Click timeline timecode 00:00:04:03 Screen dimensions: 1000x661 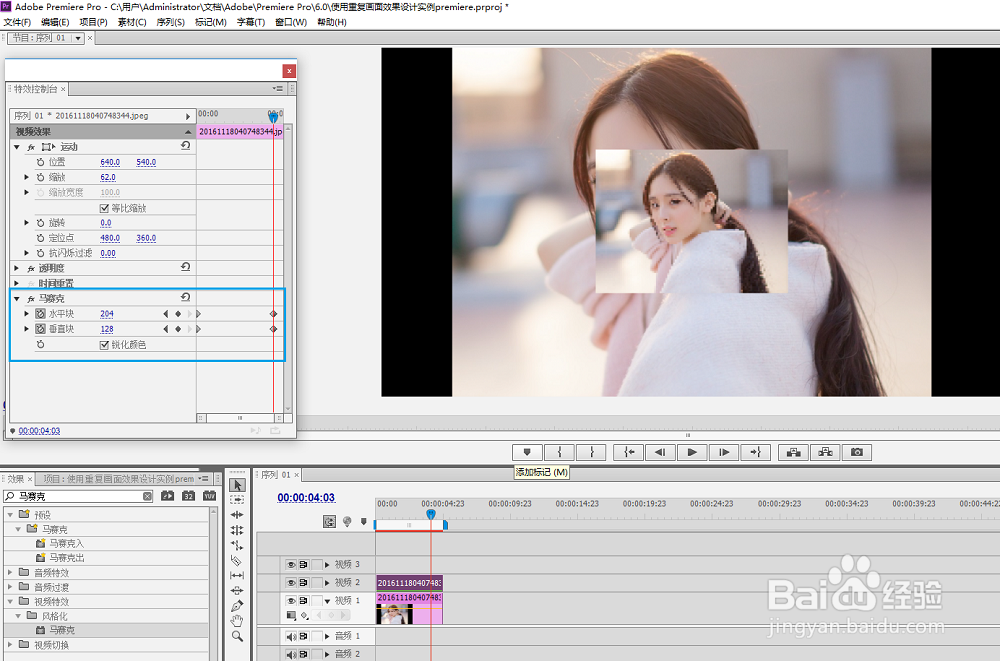[306, 498]
